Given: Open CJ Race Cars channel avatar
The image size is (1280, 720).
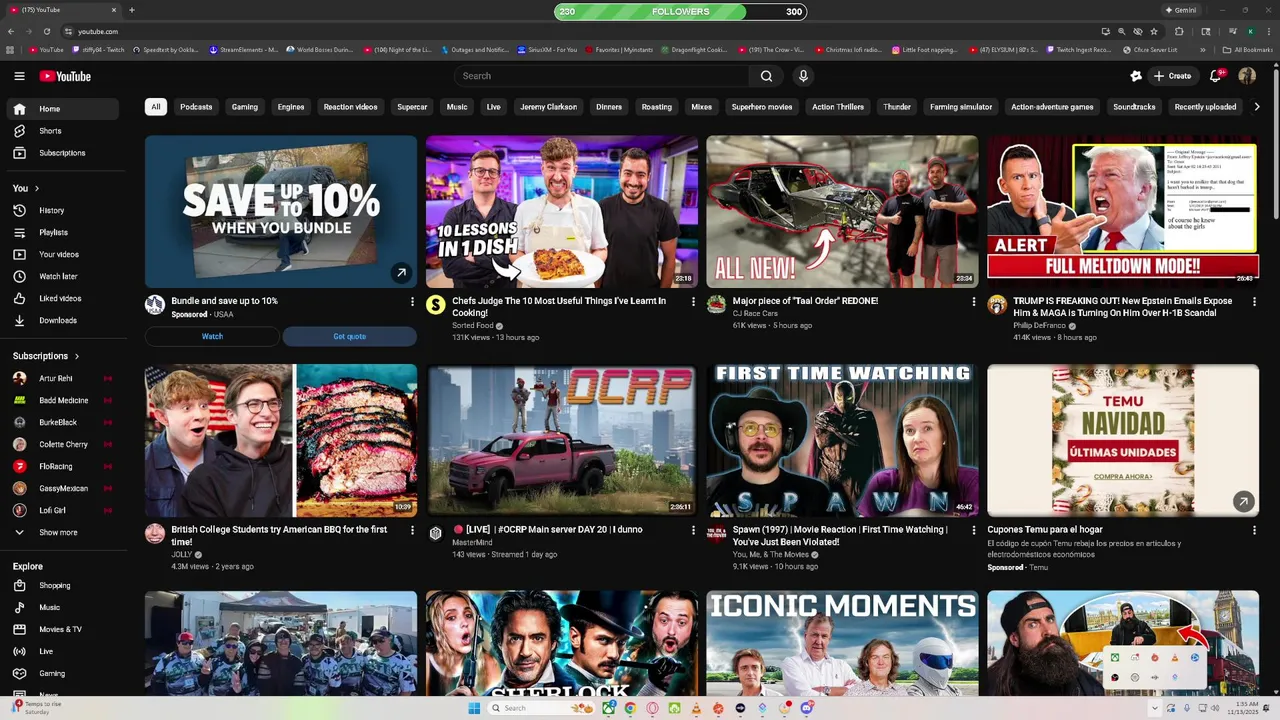Looking at the screenshot, I should point(716,304).
